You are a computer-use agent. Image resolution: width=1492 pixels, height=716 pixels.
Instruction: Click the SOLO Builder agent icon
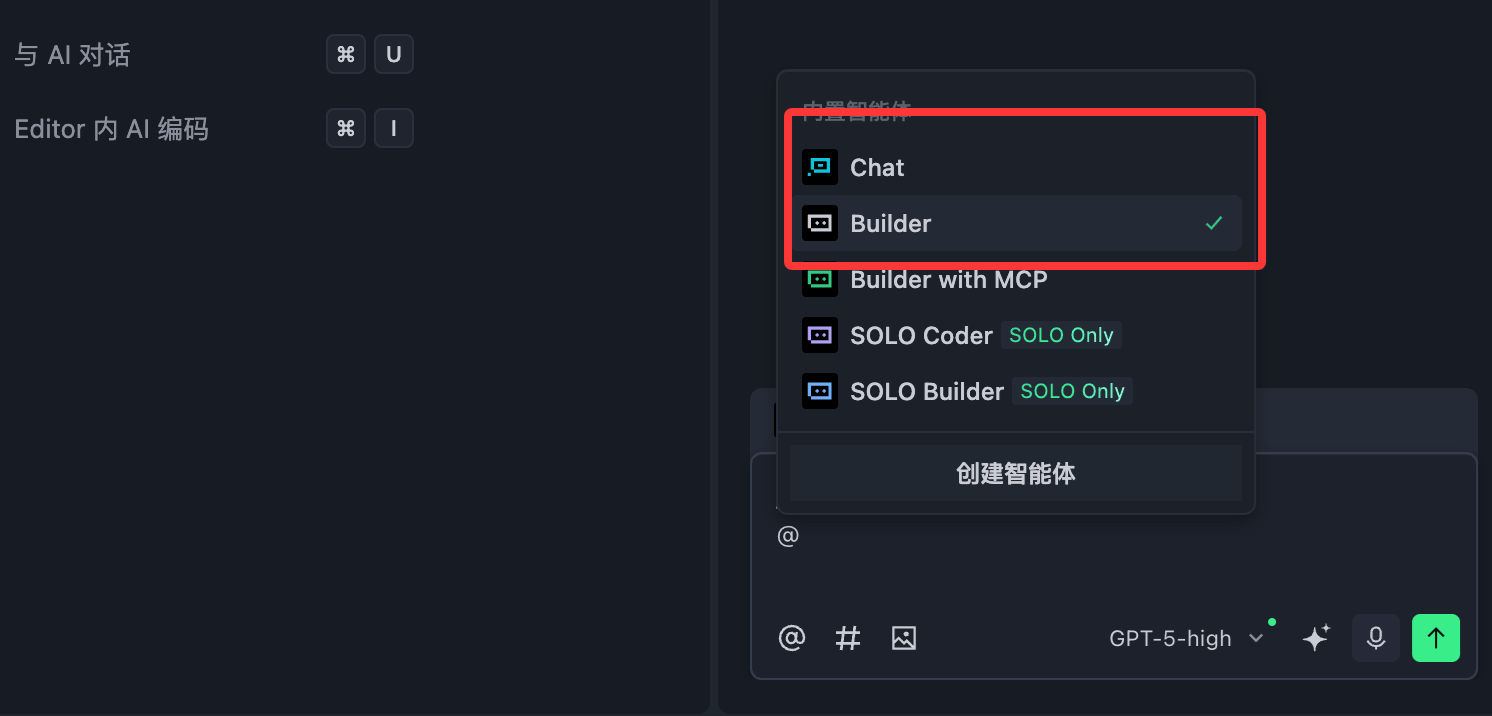click(820, 391)
